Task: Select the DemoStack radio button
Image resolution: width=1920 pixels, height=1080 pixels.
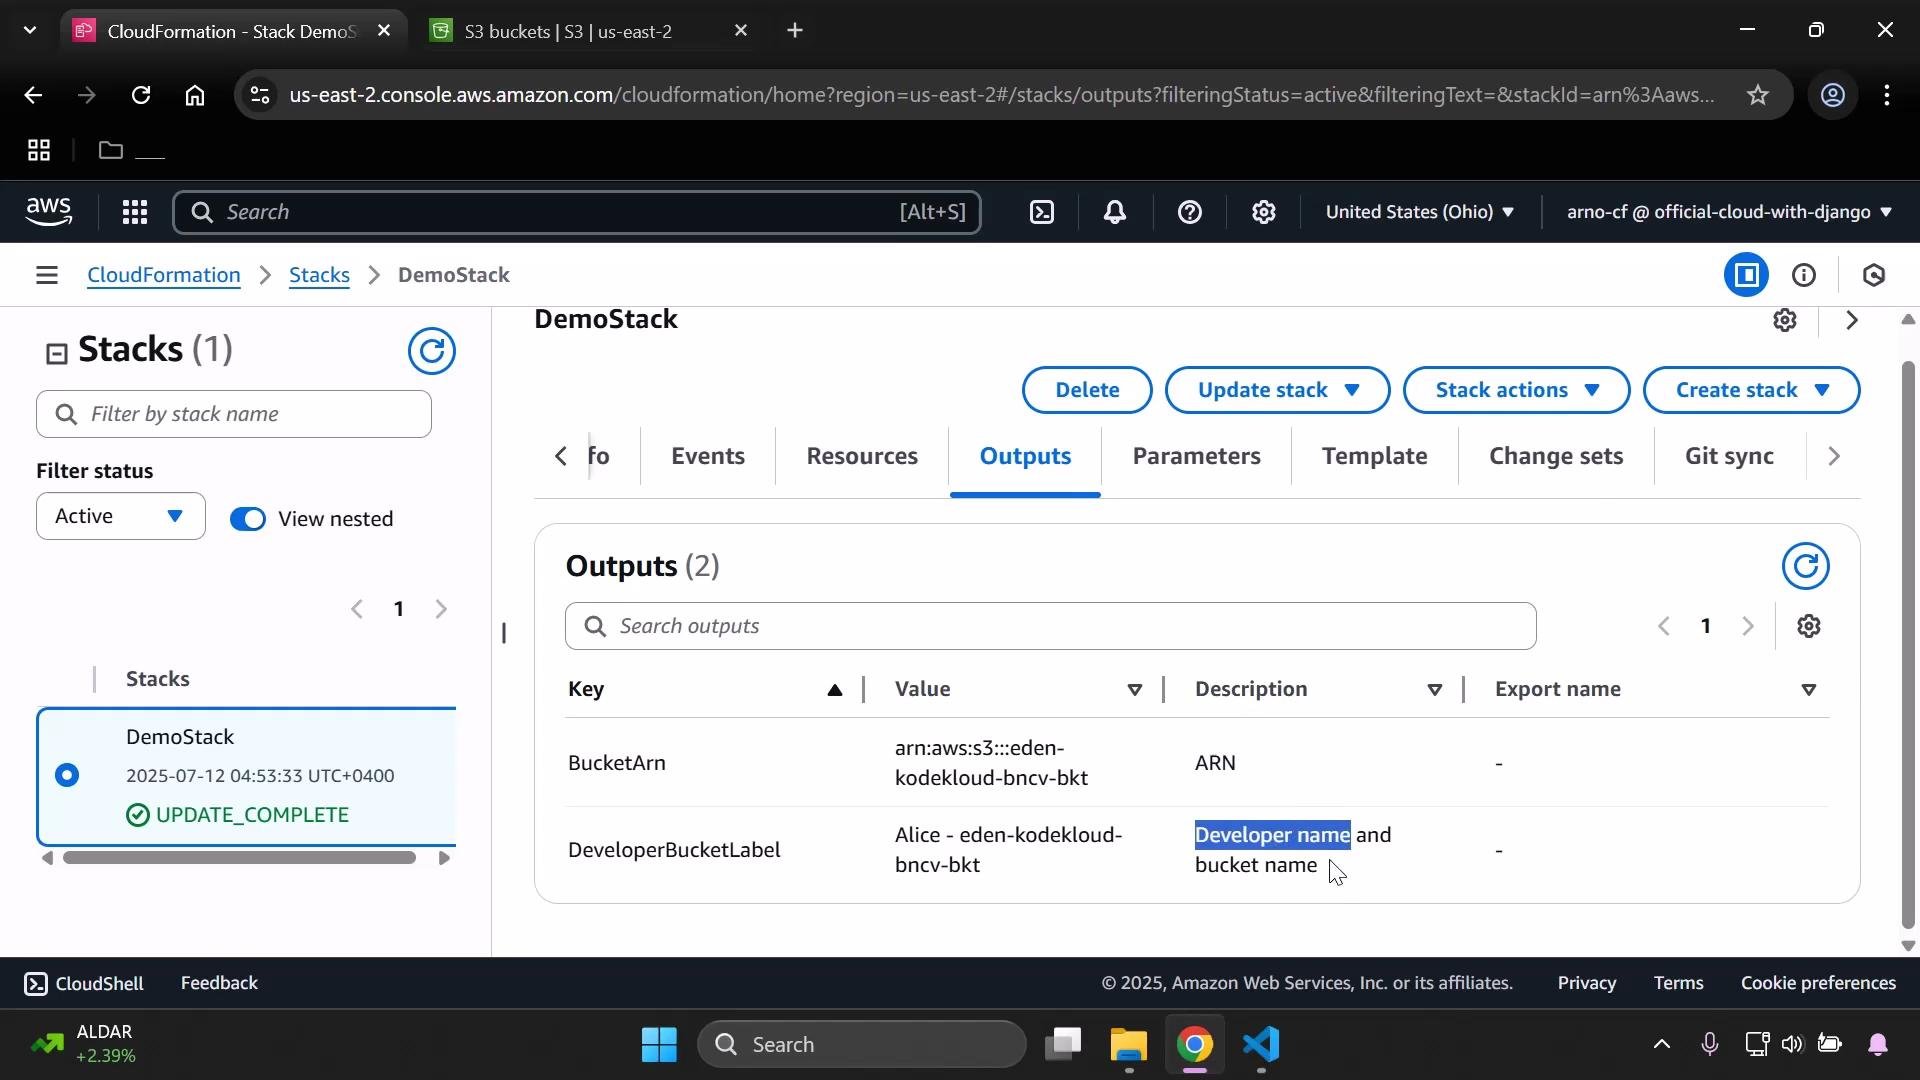Action: [67, 775]
